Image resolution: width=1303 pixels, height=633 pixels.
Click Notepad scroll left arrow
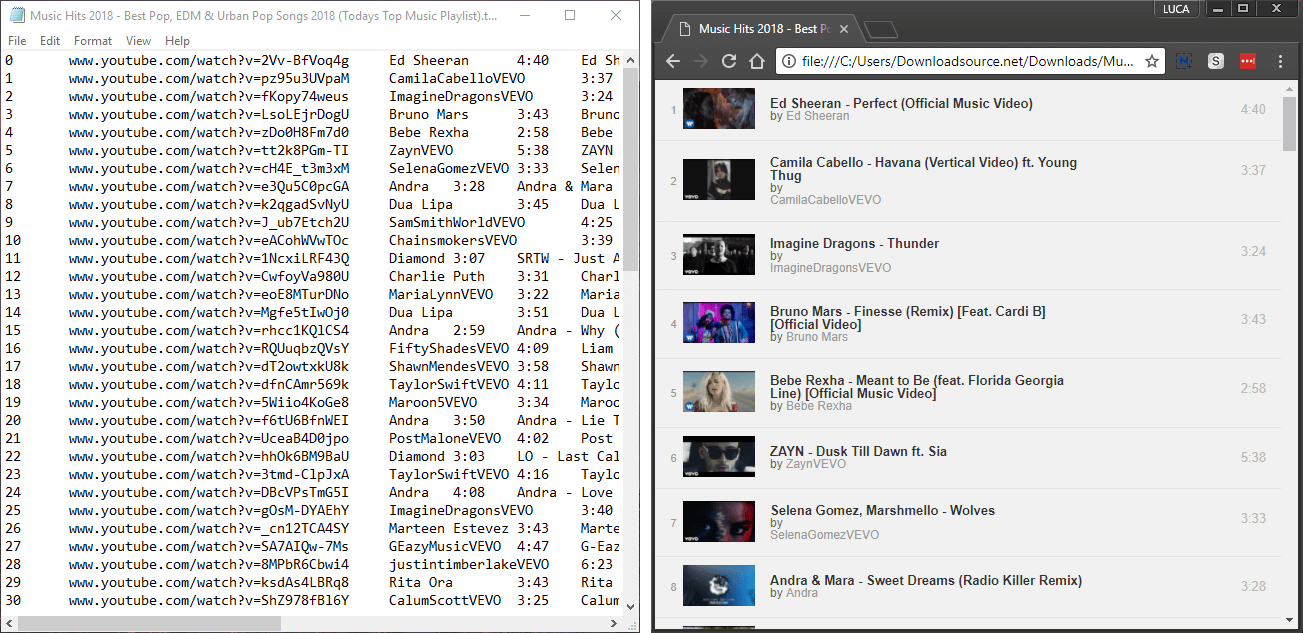tap(9, 623)
